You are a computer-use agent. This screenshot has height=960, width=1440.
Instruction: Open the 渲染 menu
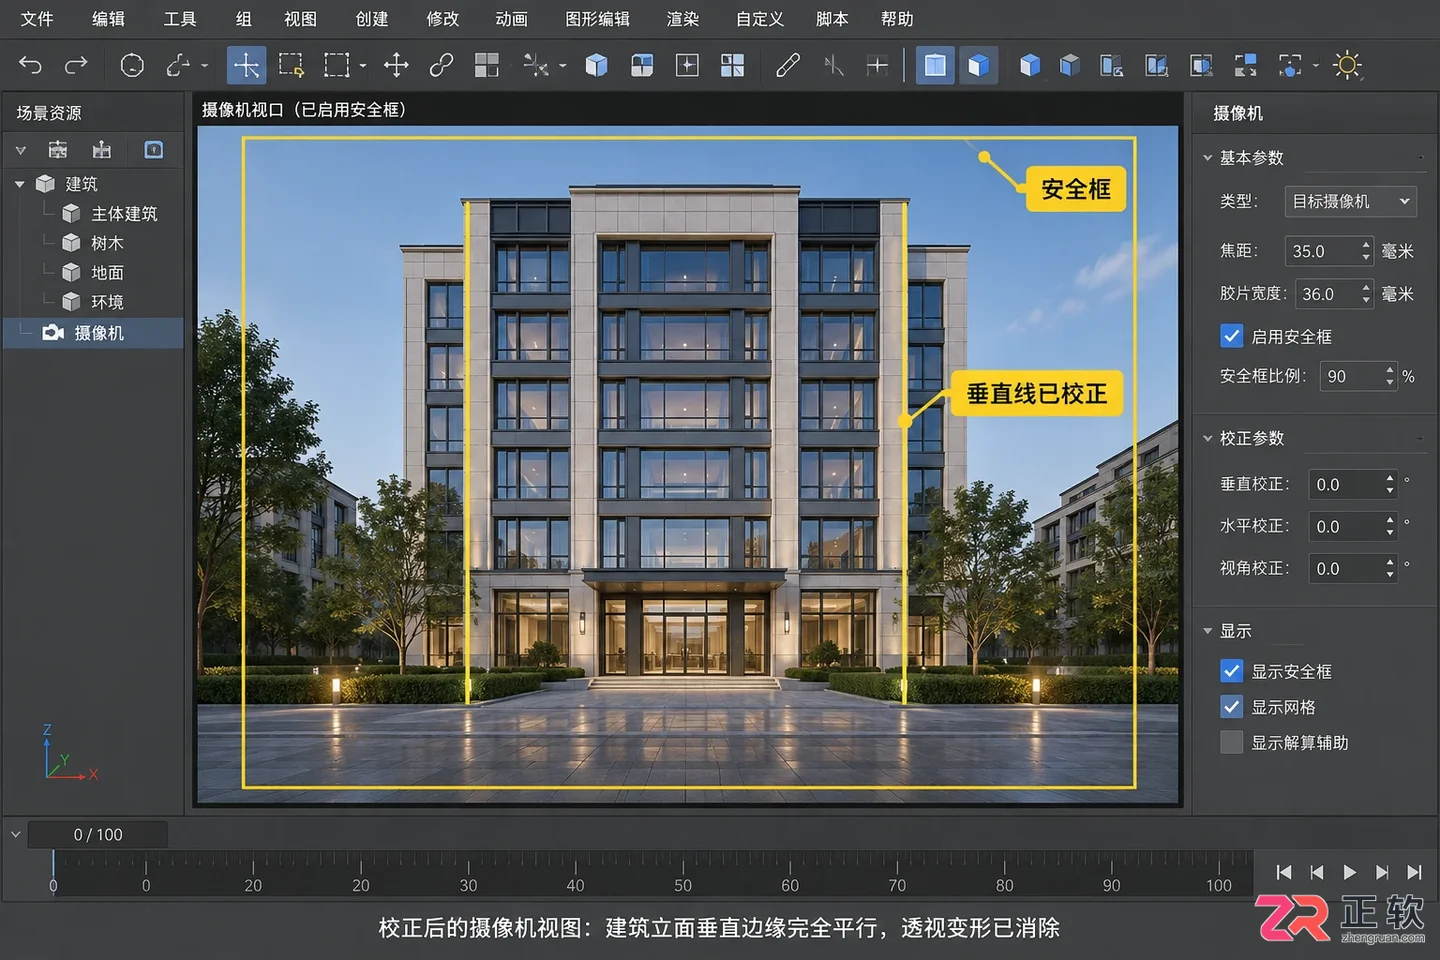tap(683, 19)
